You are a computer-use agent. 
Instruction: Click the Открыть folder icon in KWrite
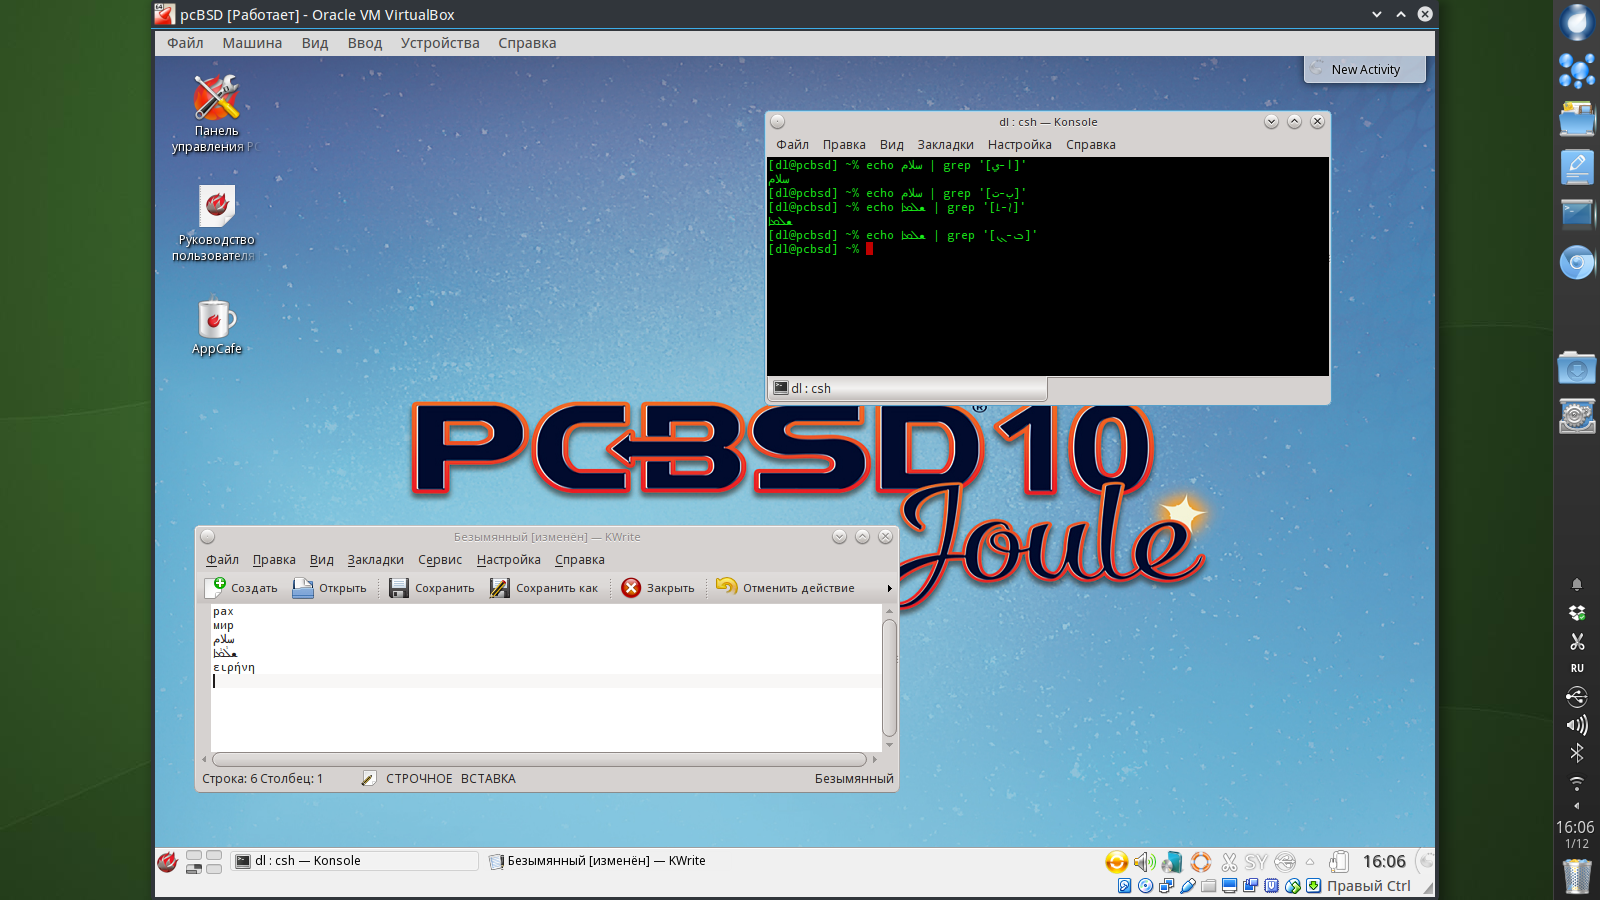[x=303, y=588]
